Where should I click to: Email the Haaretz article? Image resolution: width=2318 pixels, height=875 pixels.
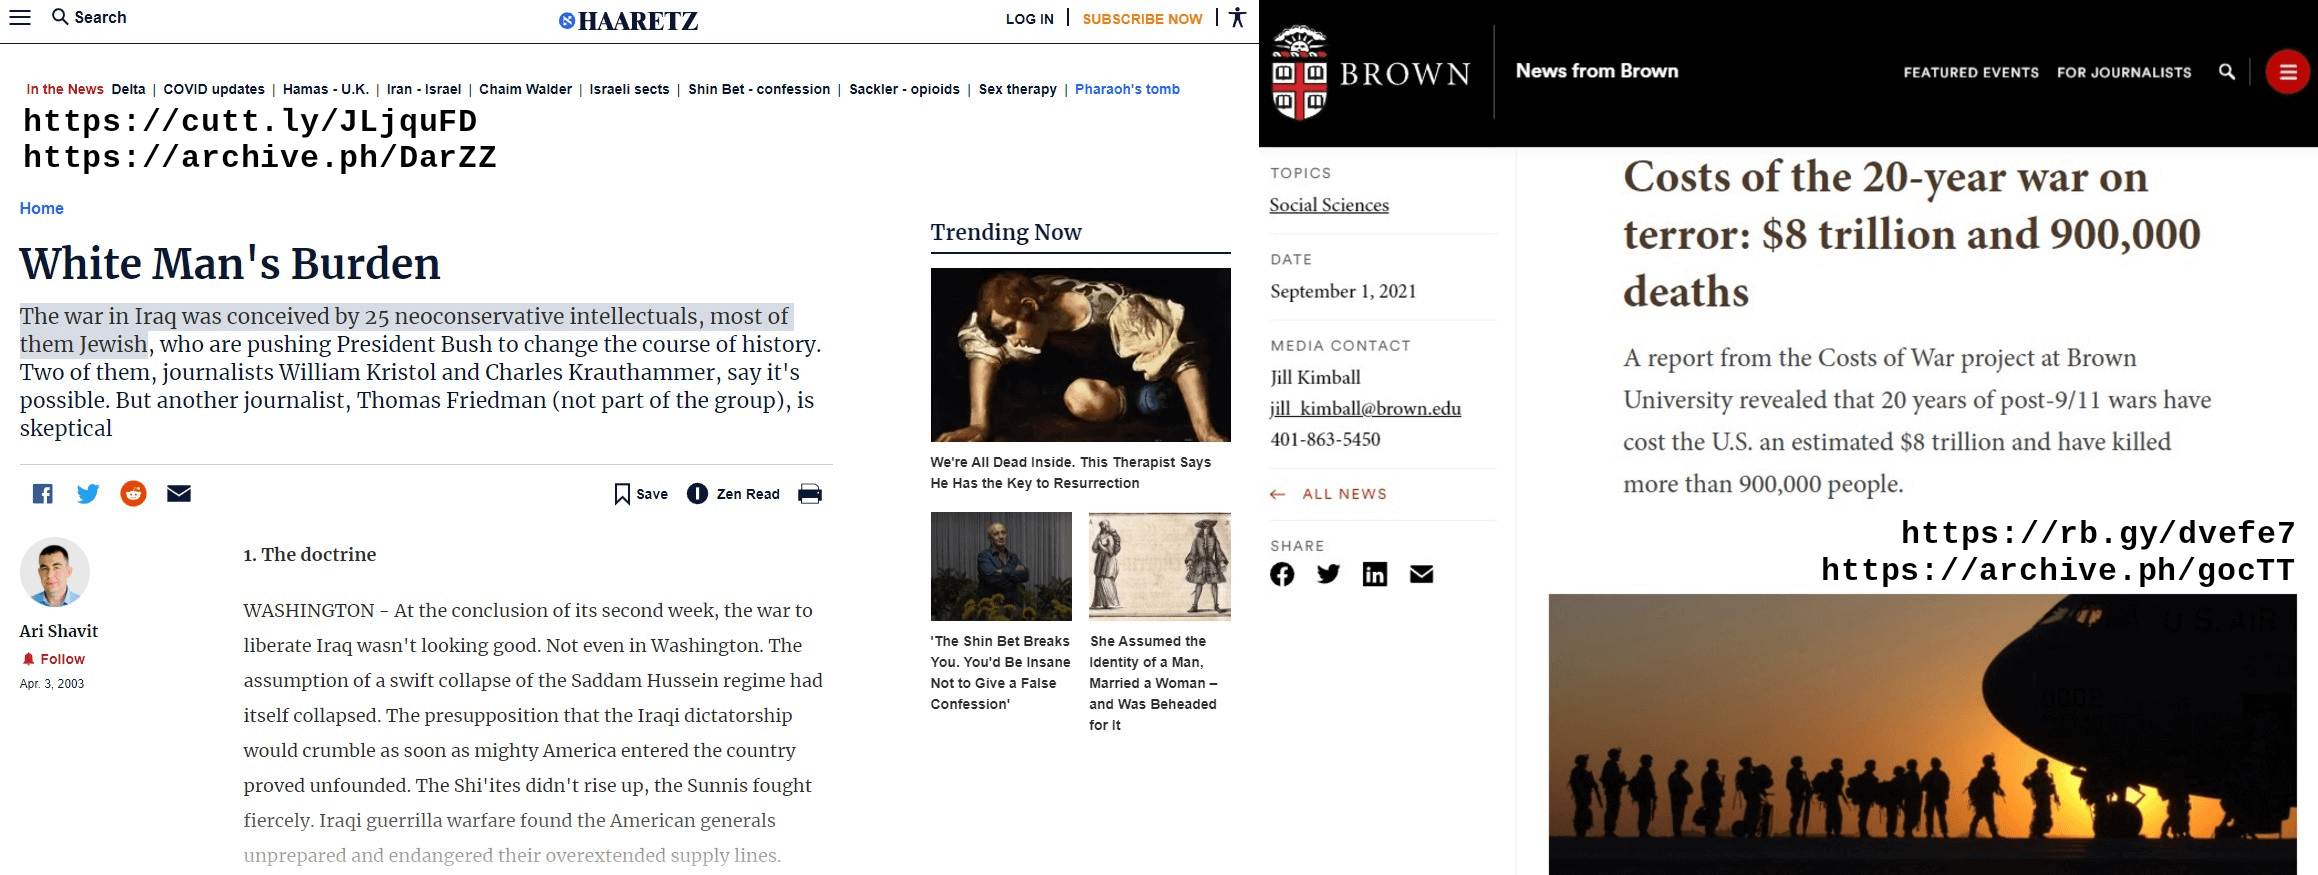tap(179, 493)
